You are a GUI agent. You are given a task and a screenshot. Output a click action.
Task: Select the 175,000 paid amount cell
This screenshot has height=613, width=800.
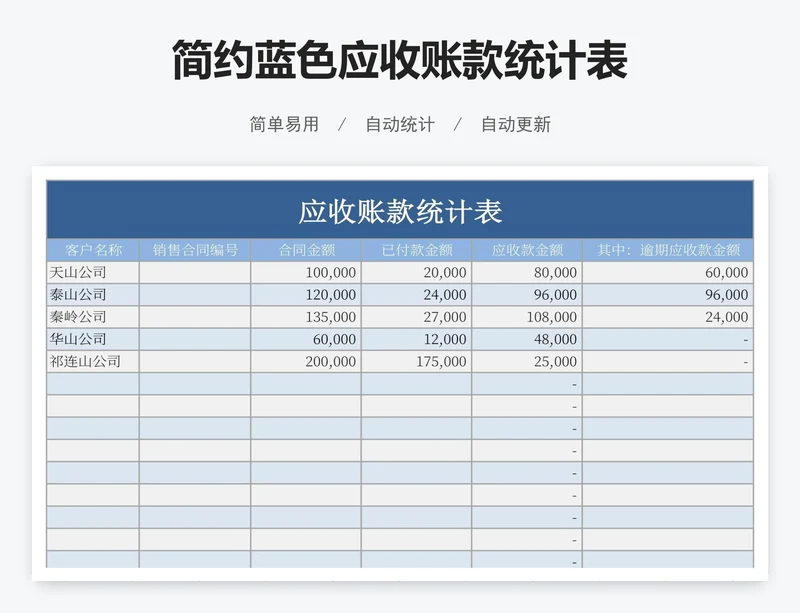point(417,361)
